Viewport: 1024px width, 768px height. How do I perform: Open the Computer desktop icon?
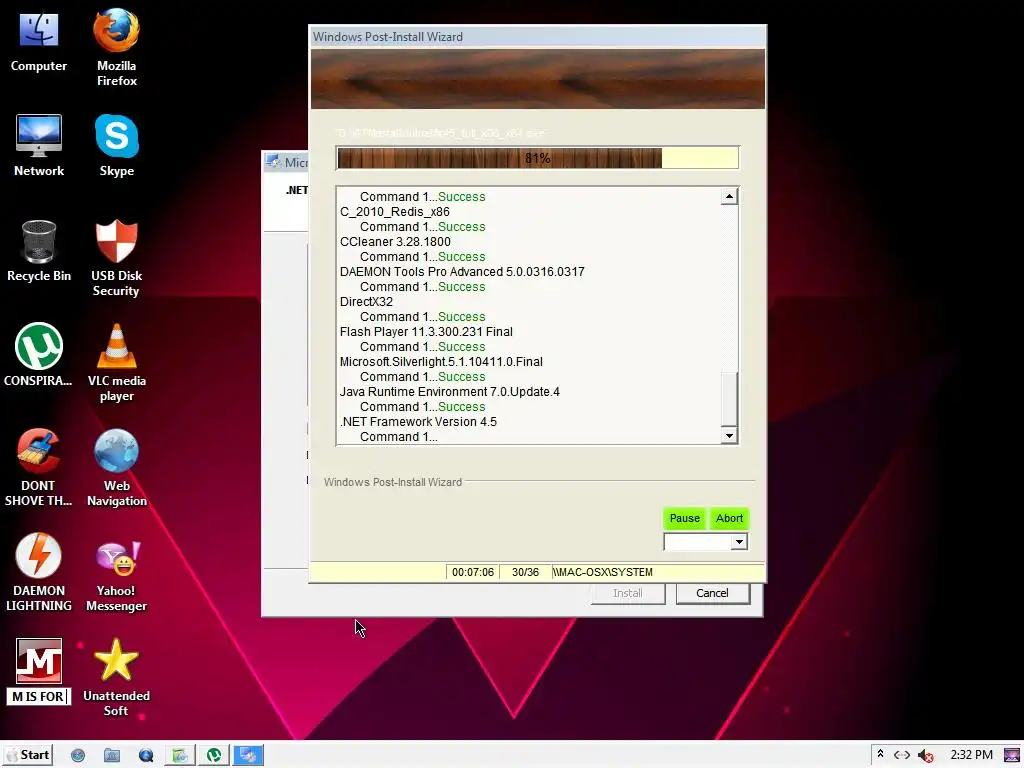pos(39,42)
